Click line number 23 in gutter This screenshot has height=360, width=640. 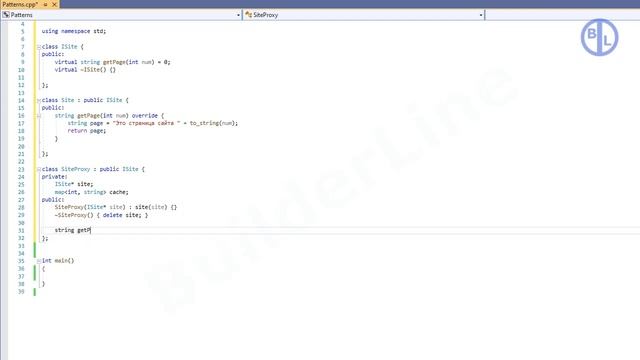[x=21, y=169]
